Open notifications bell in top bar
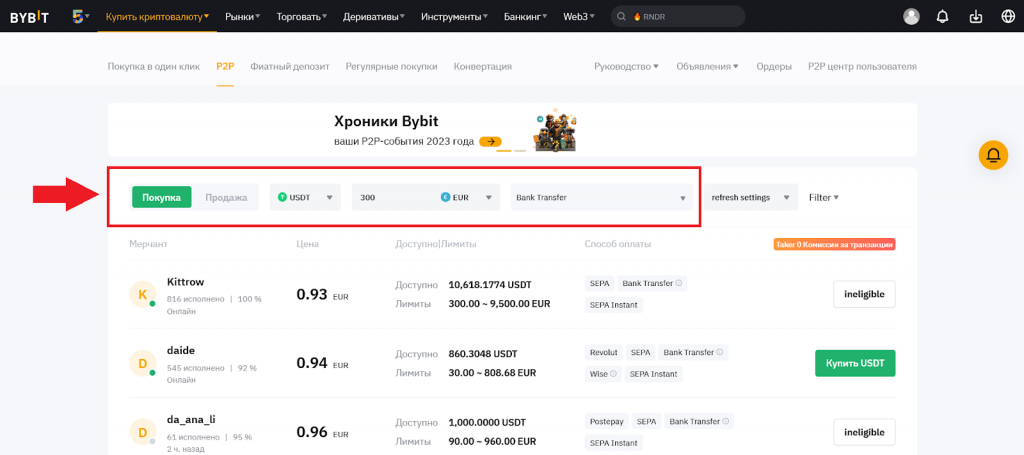The width and height of the screenshot is (1024, 455). 942,17
